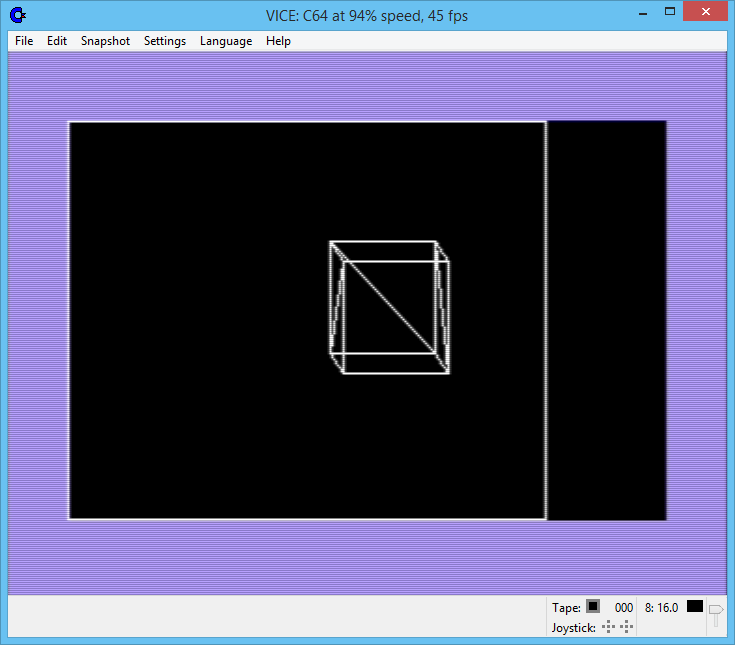Image resolution: width=735 pixels, height=645 pixels.
Task: Click the tape control status icon
Action: tap(593, 606)
